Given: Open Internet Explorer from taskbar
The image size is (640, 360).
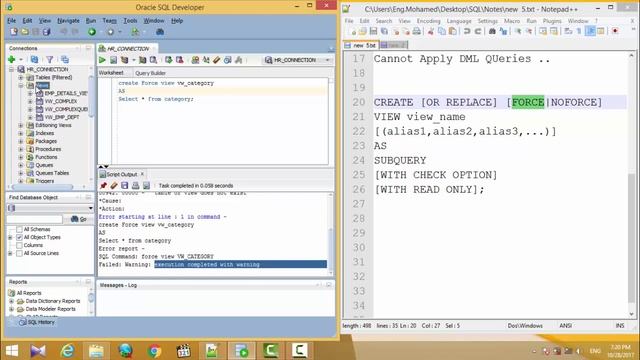Looking at the screenshot, I should (67, 351).
